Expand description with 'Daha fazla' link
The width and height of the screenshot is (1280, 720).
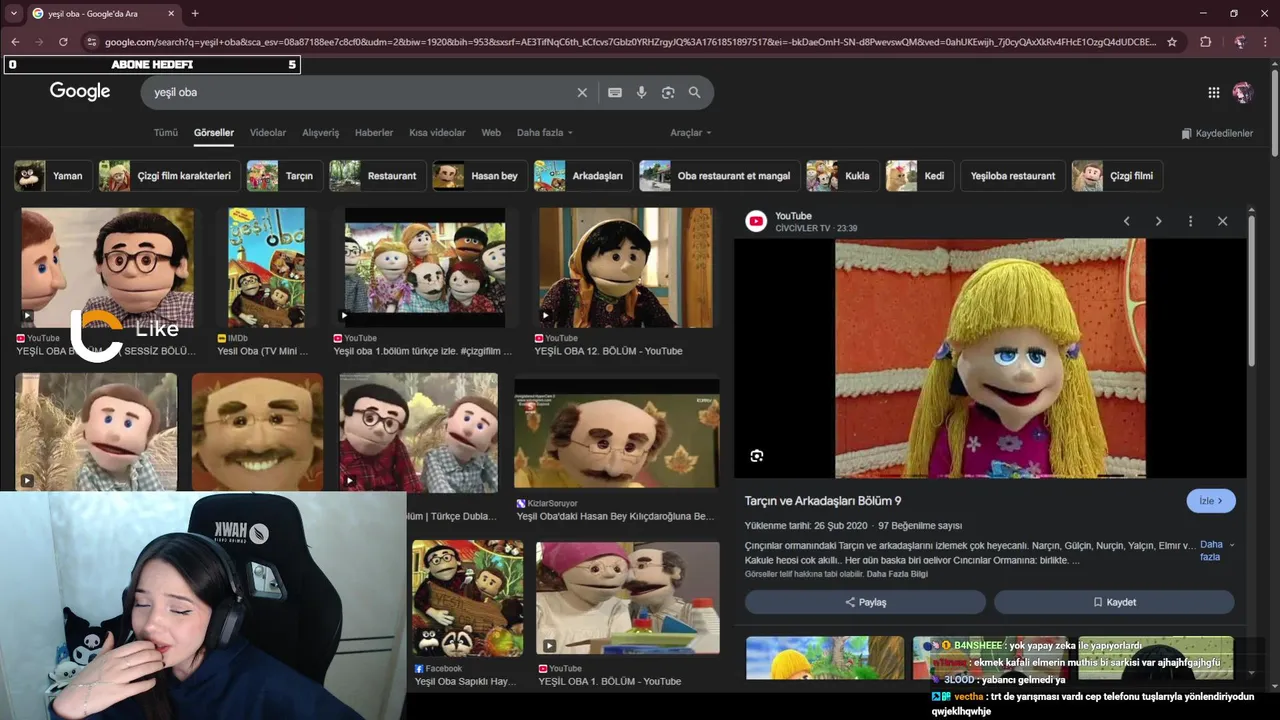click(x=1215, y=551)
